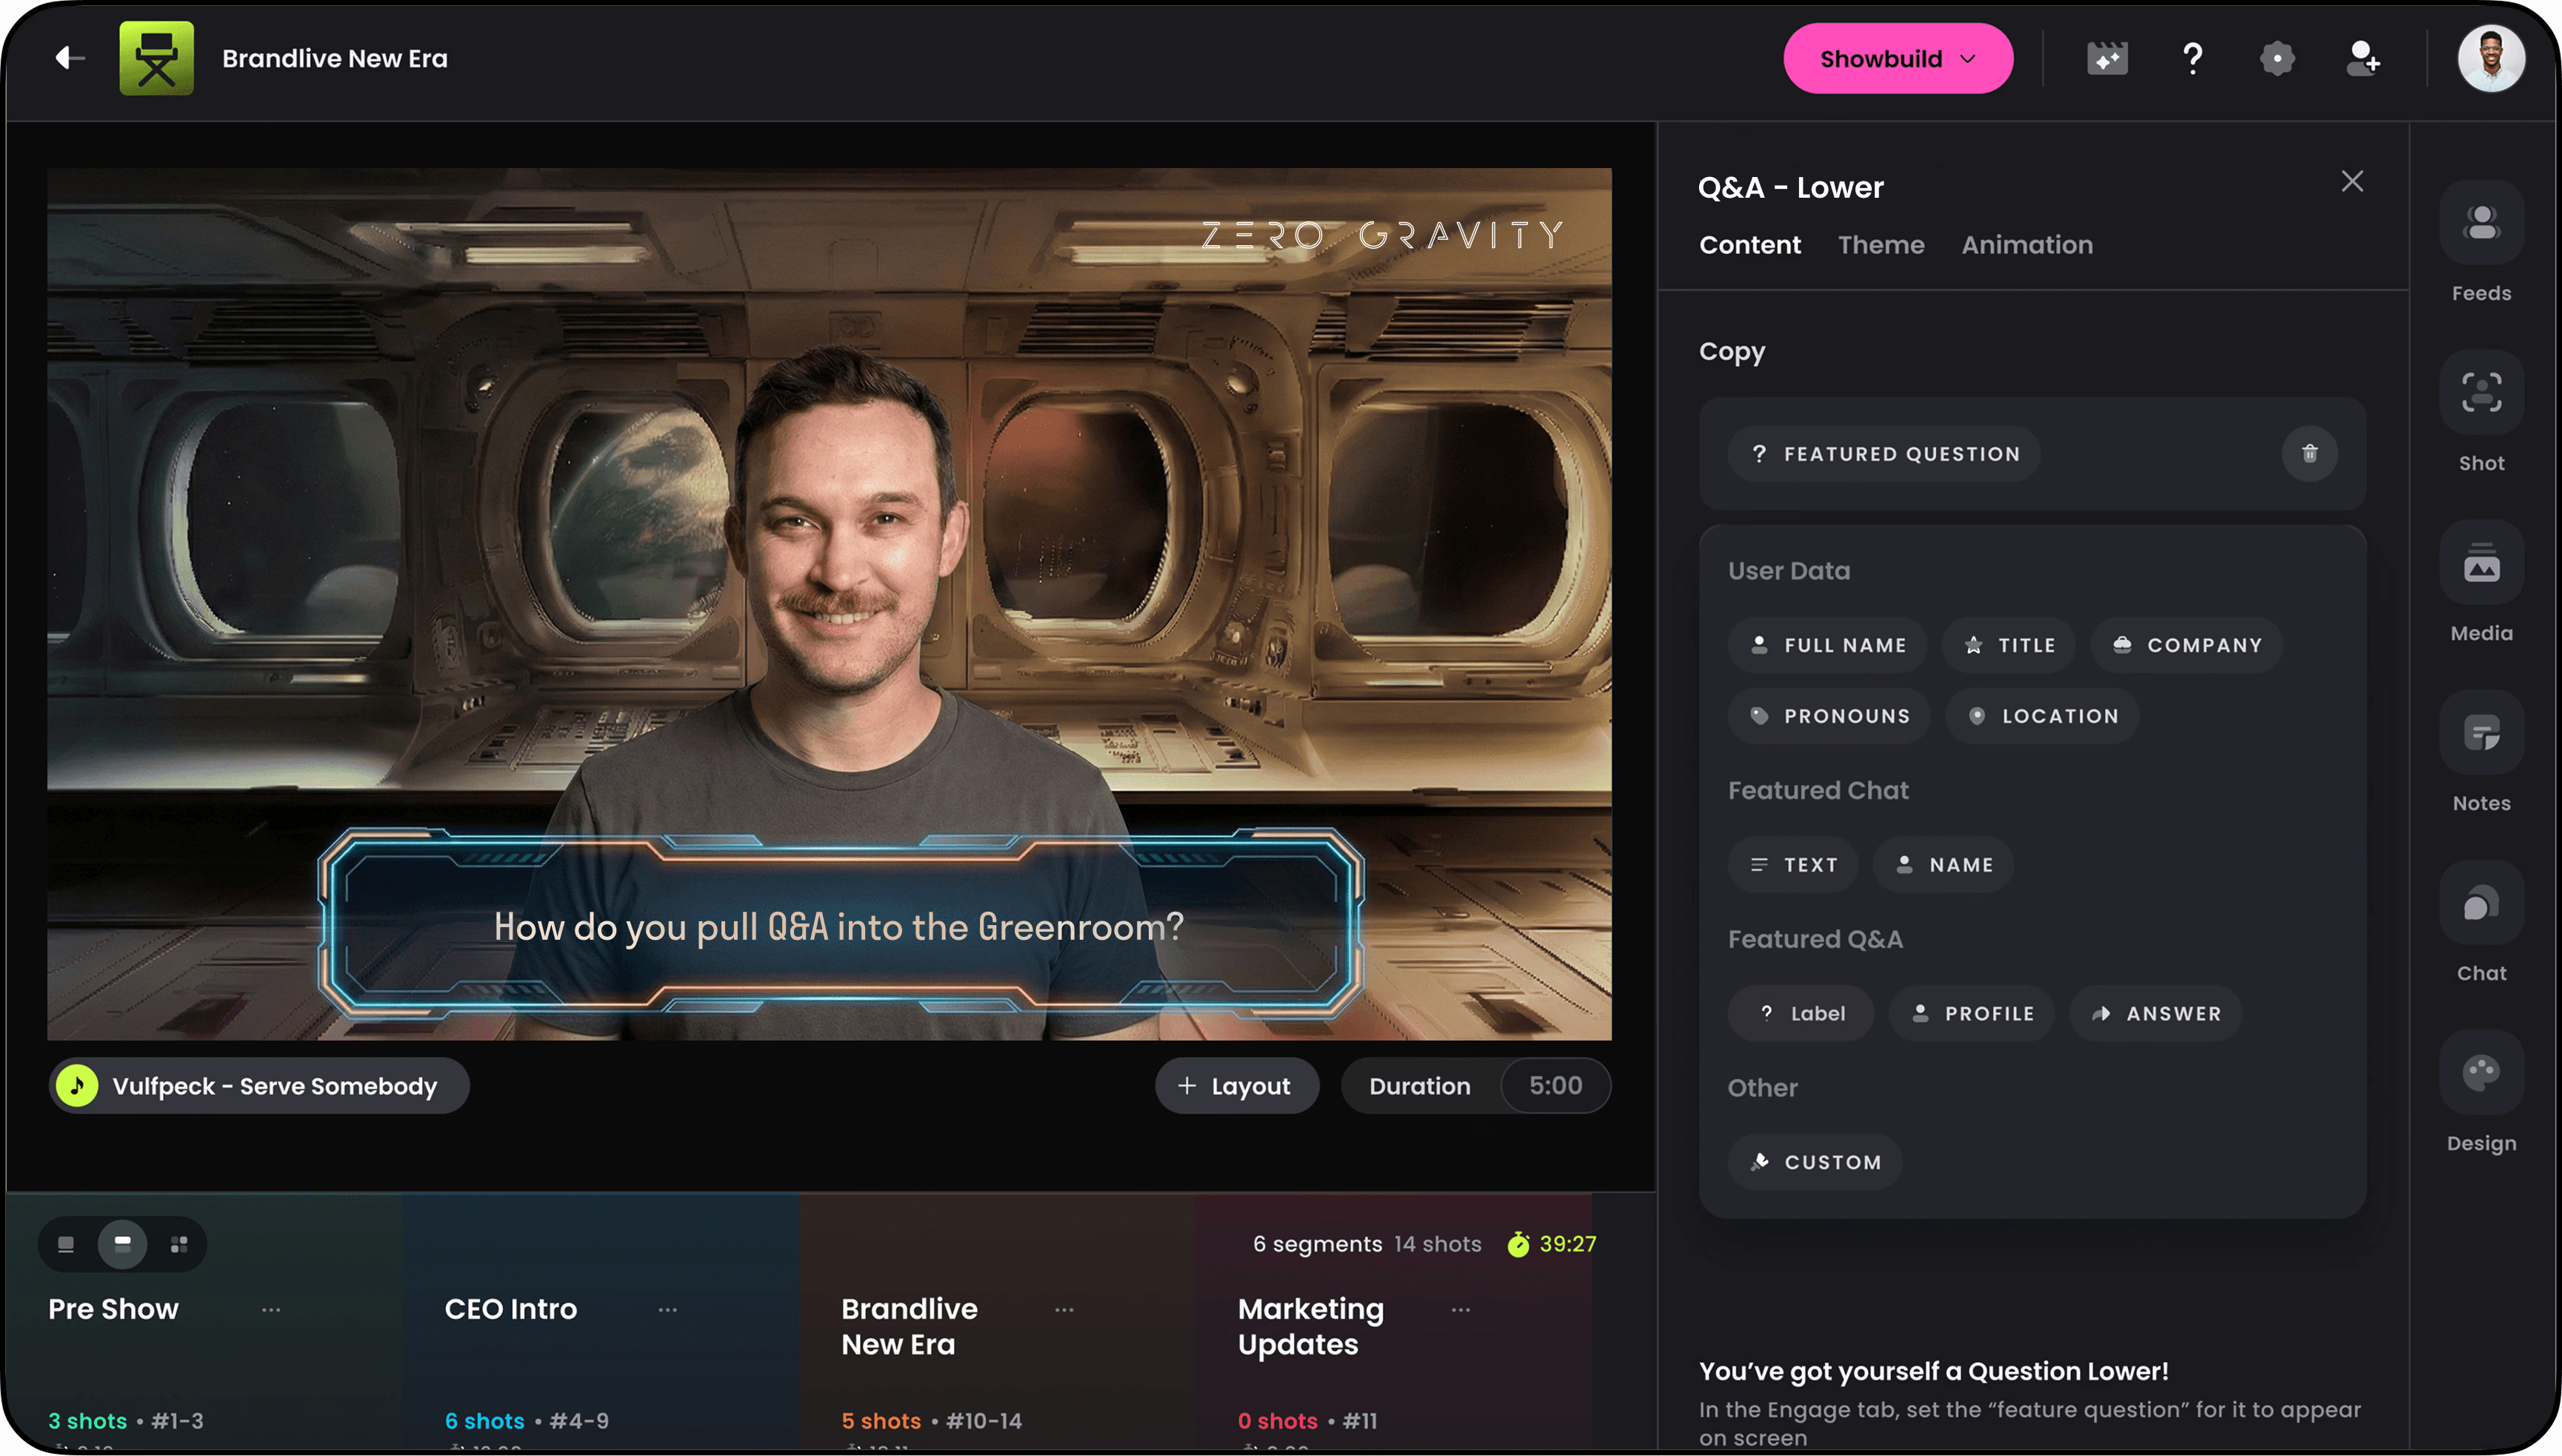Open the CEO Intro segment options menu
Image resolution: width=2562 pixels, height=1456 pixels.
[668, 1309]
